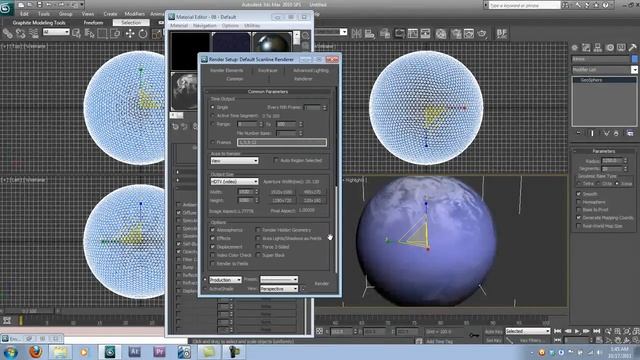Enable the Force 2-Sided checkbox
The height and width of the screenshot is (360, 640).
point(258,247)
